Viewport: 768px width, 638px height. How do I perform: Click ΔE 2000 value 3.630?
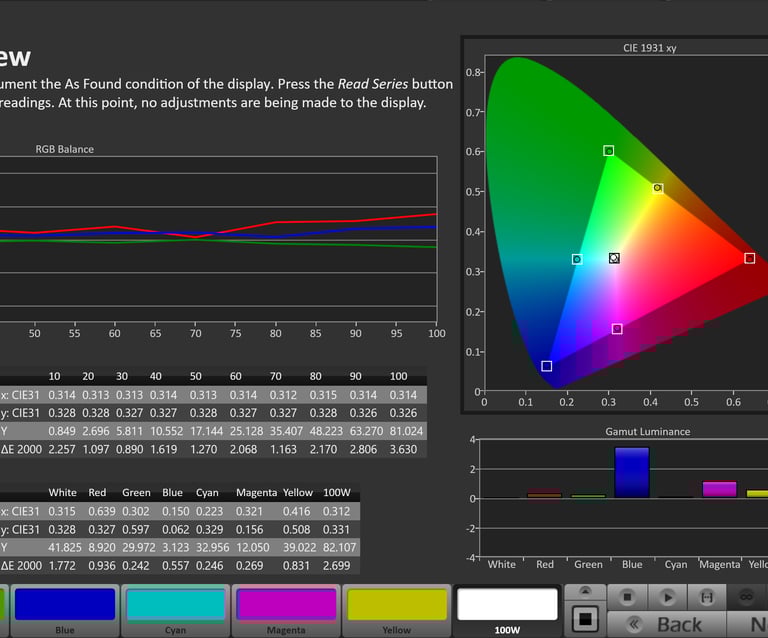click(x=403, y=449)
